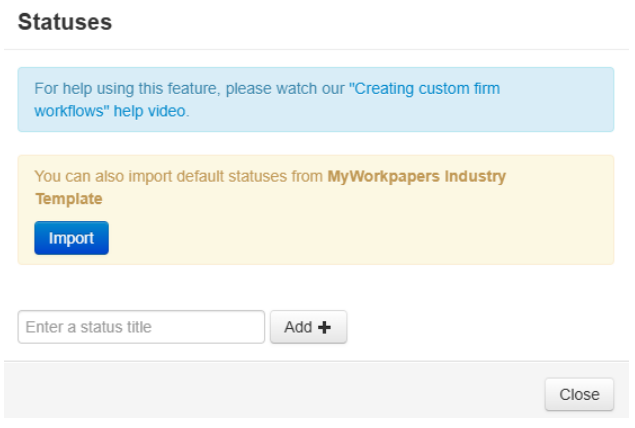
Task: Focus the 'Enter a status title' field
Action: [x=141, y=327]
